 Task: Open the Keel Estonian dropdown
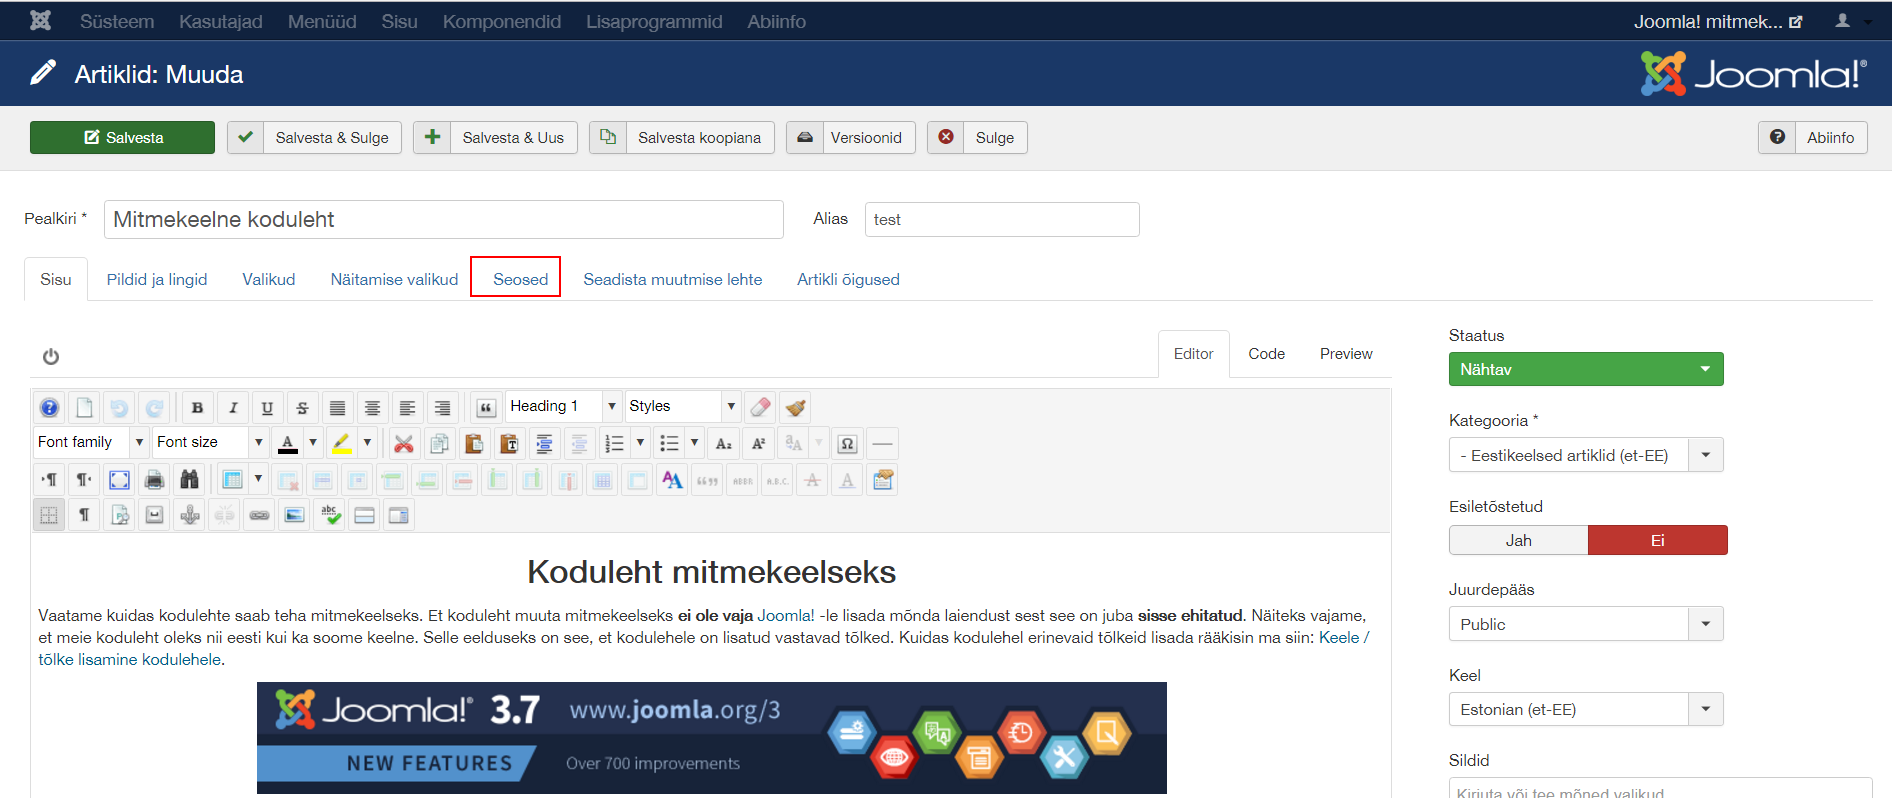tap(1586, 709)
